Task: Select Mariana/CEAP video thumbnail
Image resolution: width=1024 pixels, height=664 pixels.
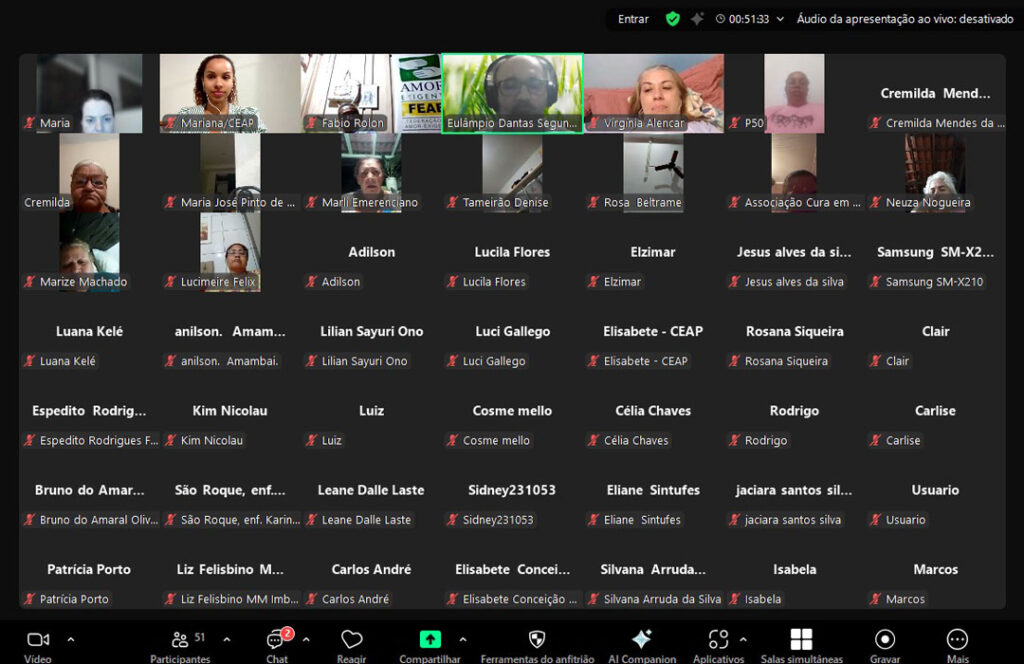Action: [x=230, y=93]
